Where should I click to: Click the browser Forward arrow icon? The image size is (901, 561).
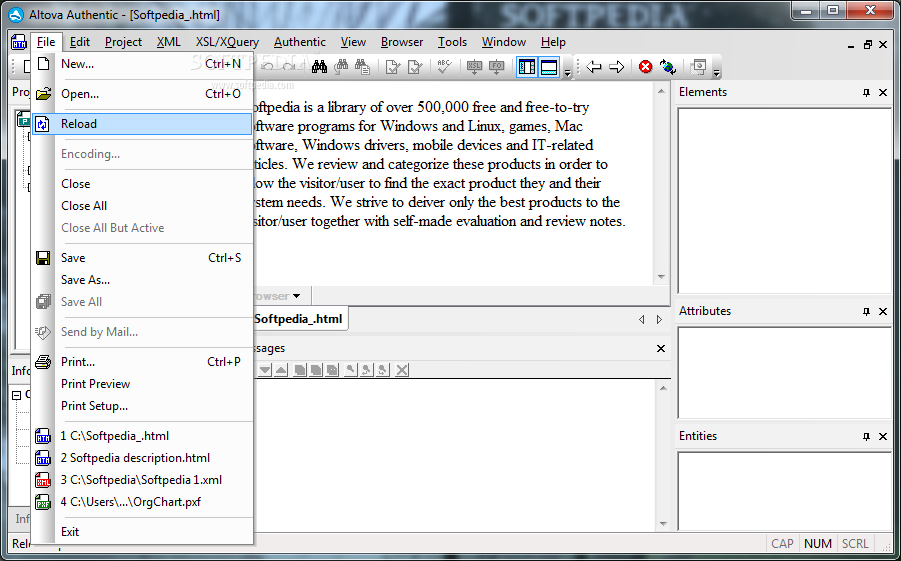coord(617,67)
